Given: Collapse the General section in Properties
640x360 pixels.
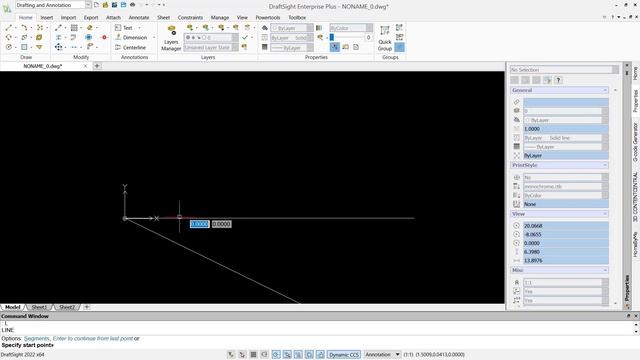Looking at the screenshot, I should pos(605,90).
